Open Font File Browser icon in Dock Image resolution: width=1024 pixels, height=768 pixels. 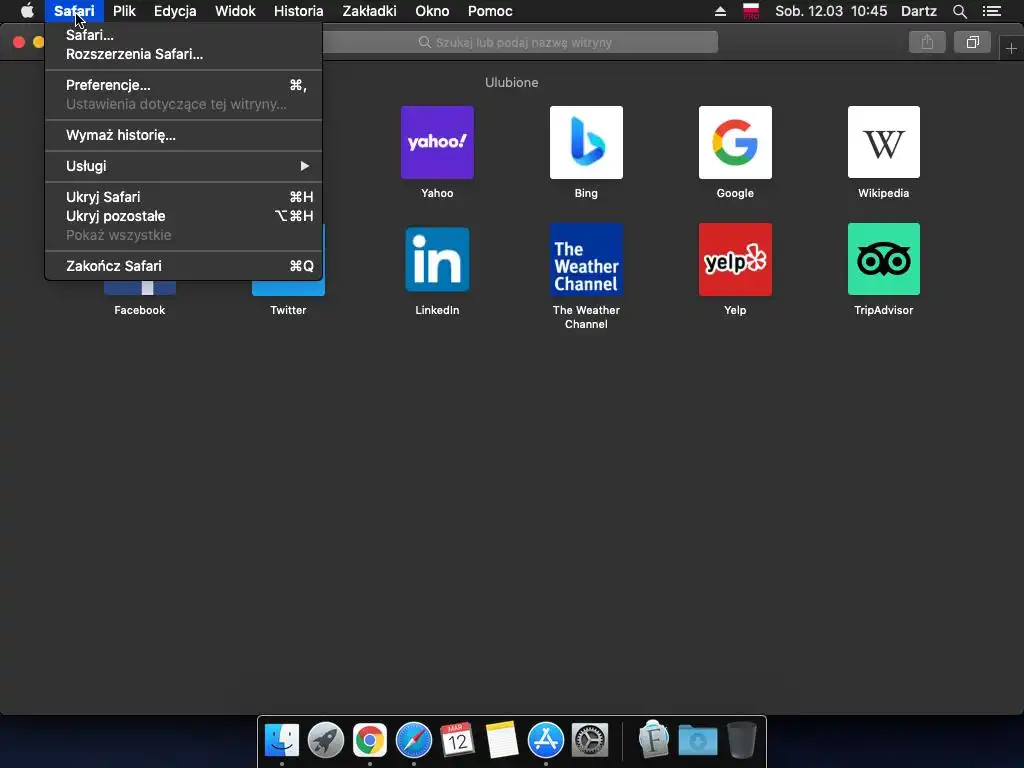pyautogui.click(x=653, y=740)
